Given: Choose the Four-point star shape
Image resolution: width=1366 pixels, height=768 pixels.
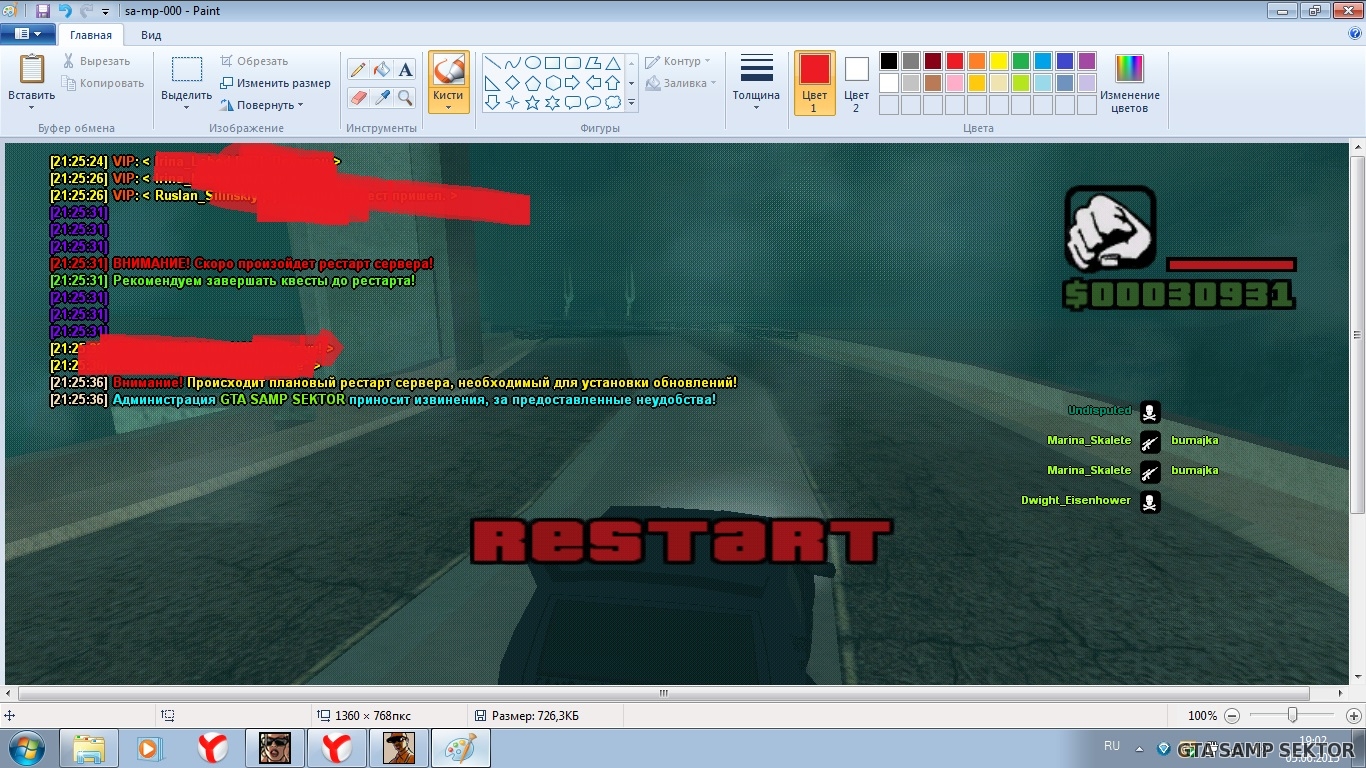Looking at the screenshot, I should (x=513, y=102).
